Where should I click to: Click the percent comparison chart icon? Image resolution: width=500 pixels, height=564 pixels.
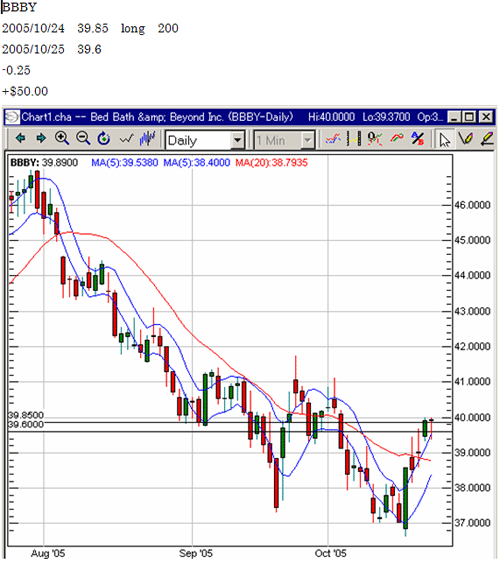point(374,139)
